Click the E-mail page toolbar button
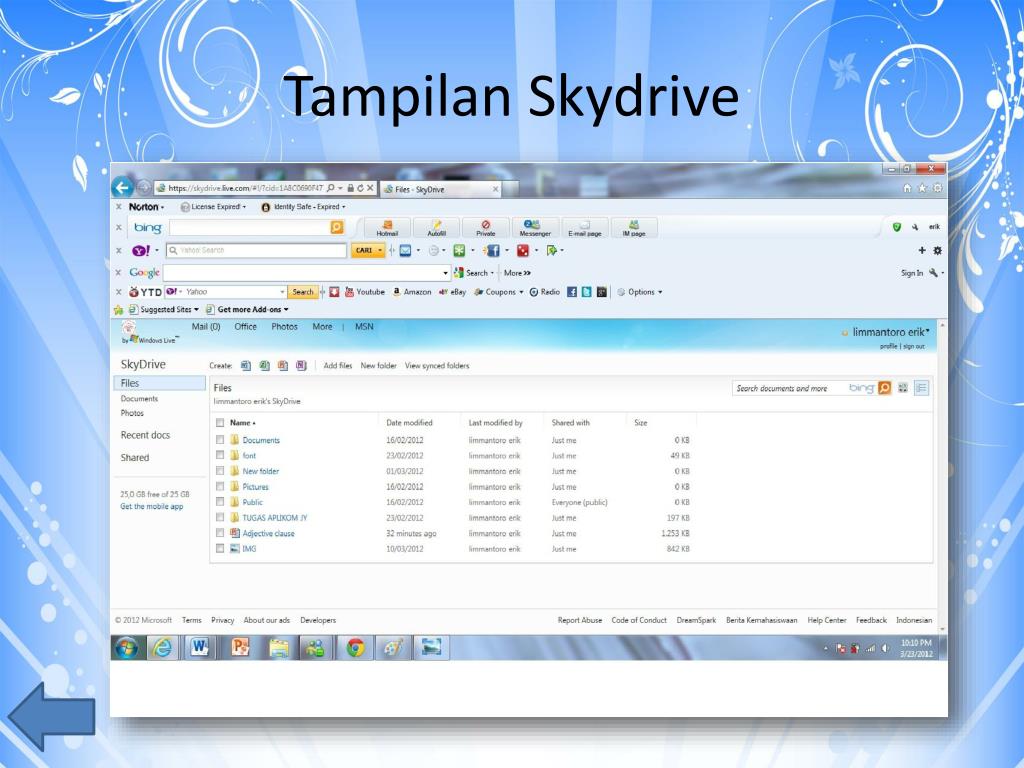 (x=584, y=228)
